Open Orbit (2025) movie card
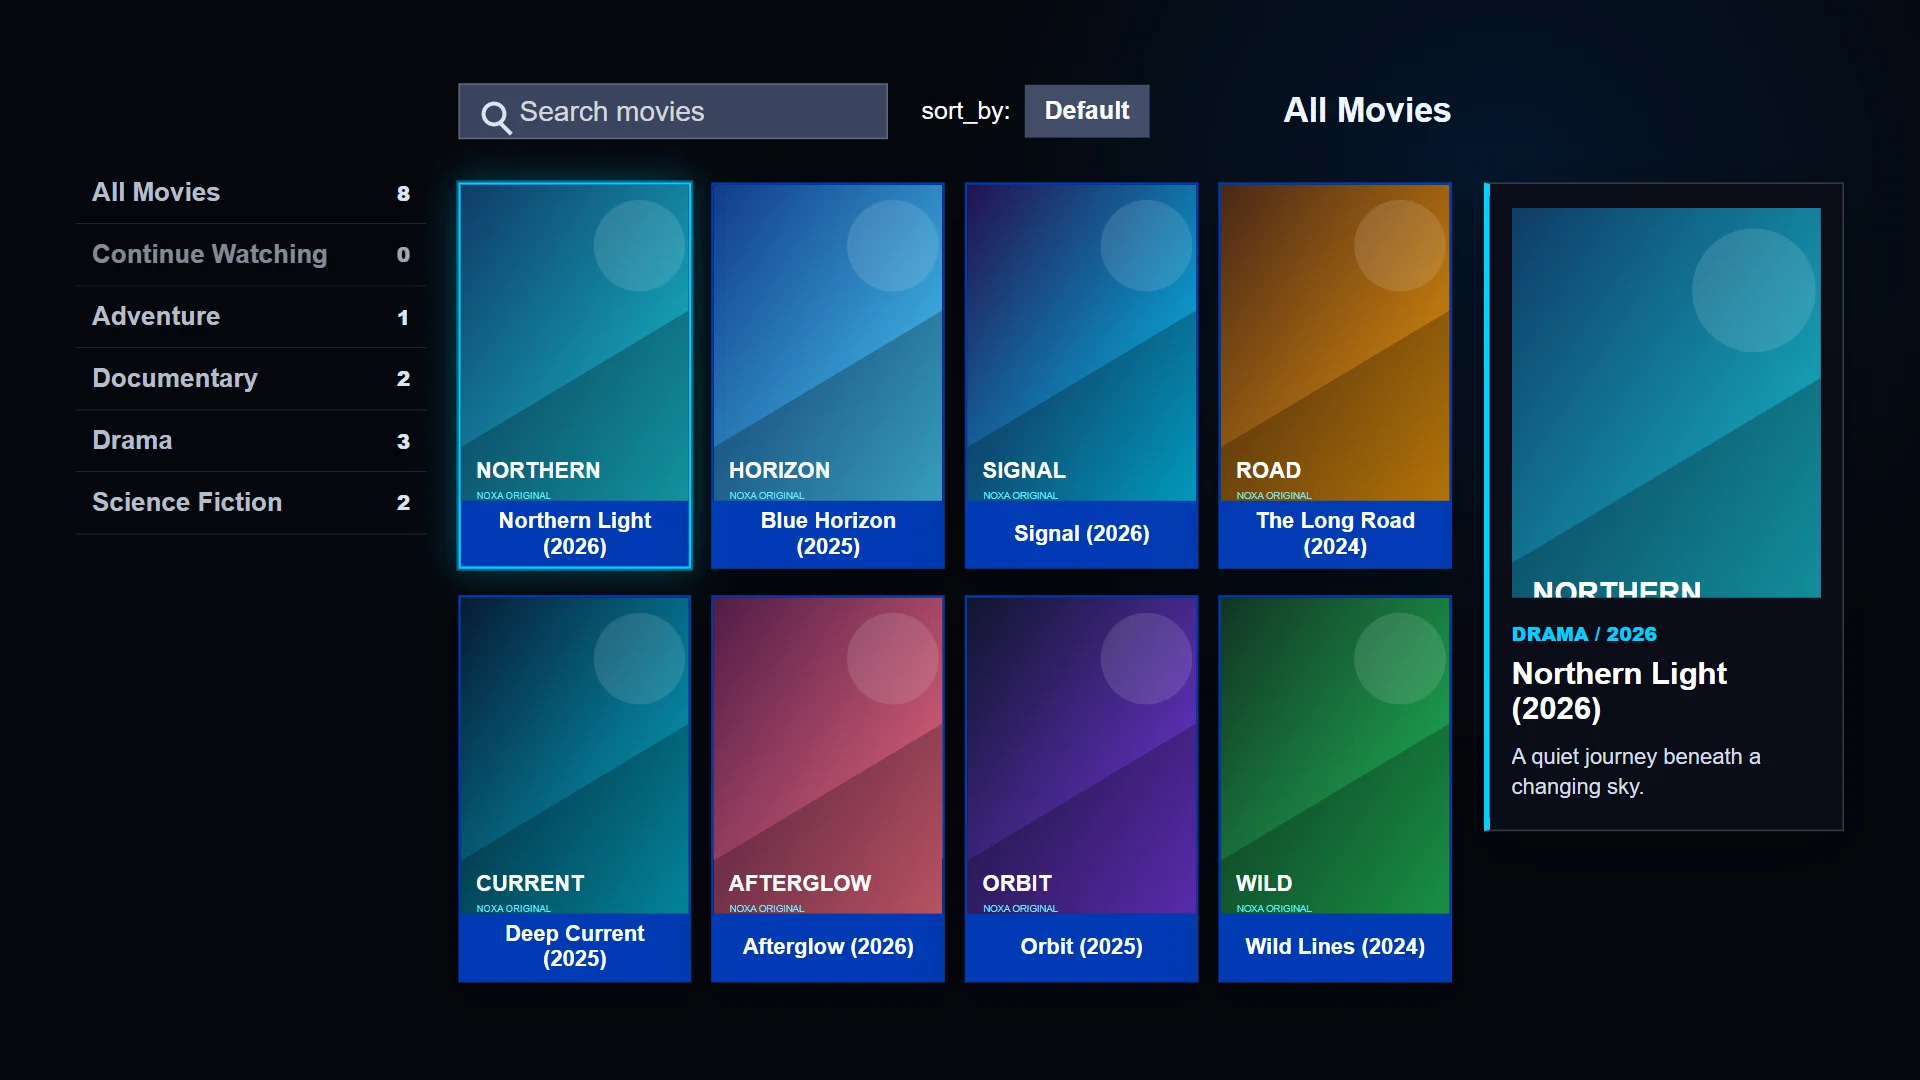 pyautogui.click(x=1081, y=788)
